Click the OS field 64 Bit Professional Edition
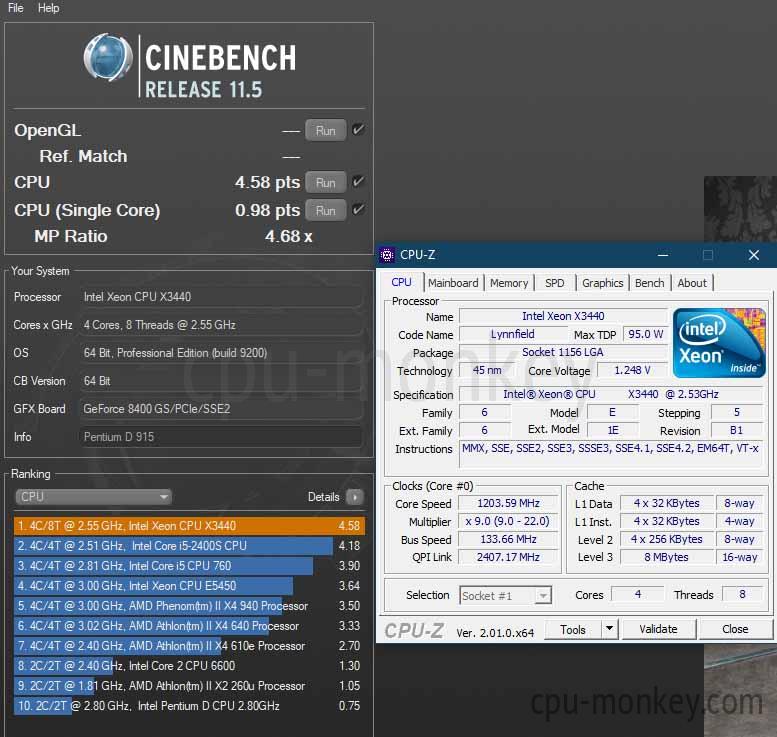 pos(221,353)
